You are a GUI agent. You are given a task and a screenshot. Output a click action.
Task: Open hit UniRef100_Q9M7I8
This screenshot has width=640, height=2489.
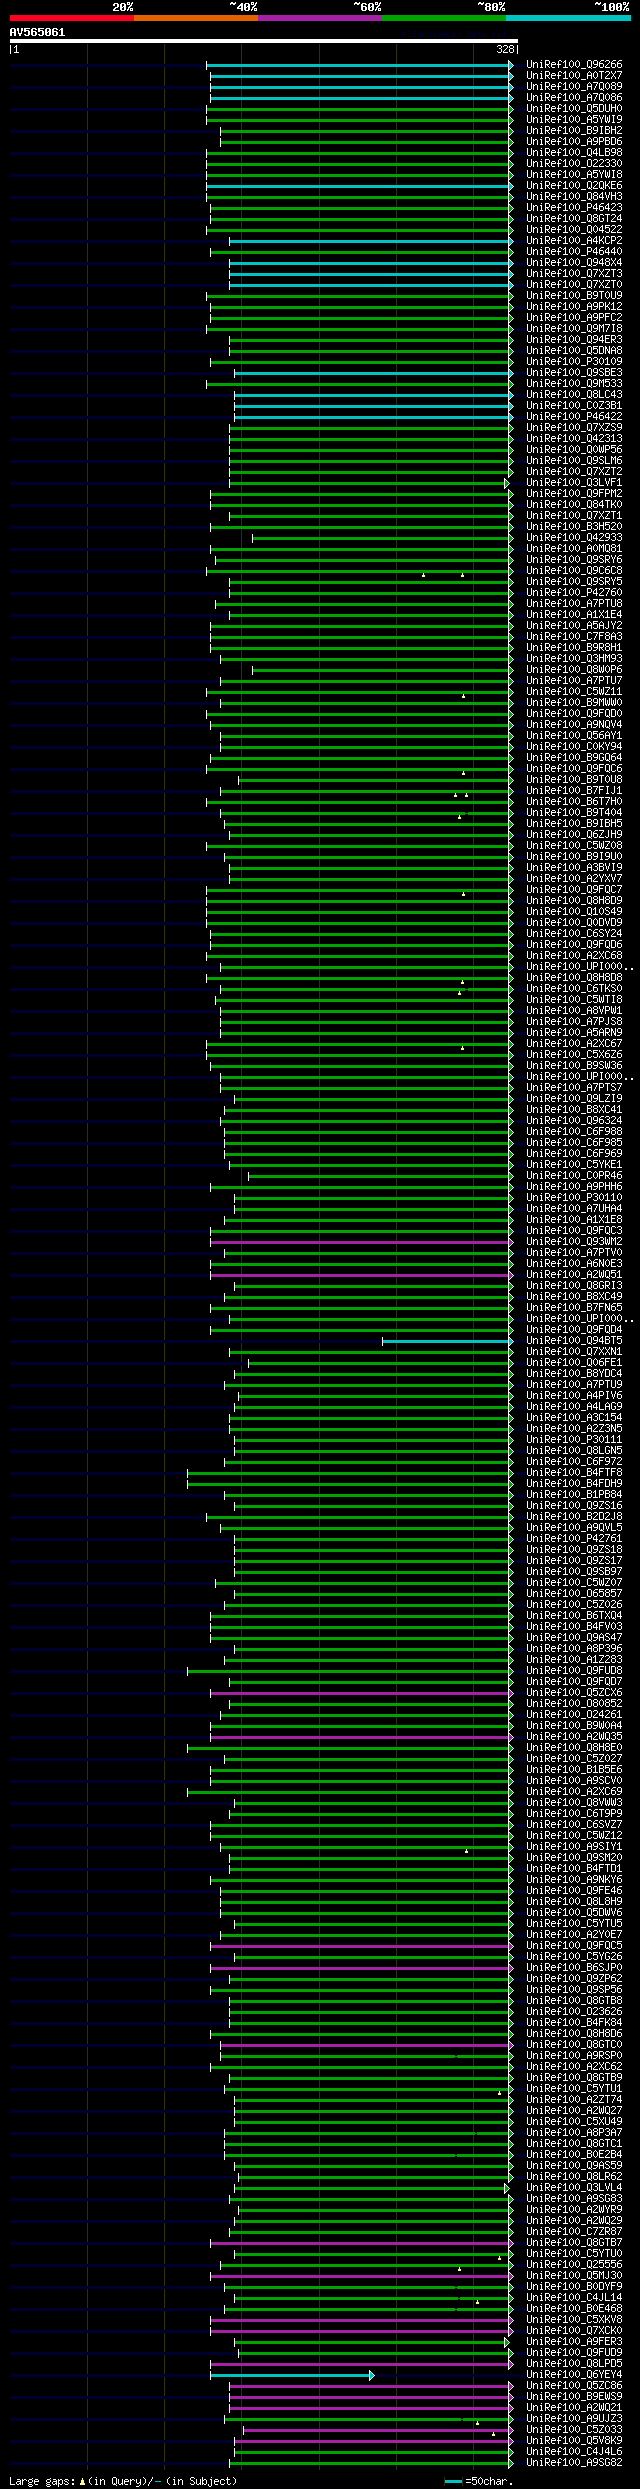[574, 329]
